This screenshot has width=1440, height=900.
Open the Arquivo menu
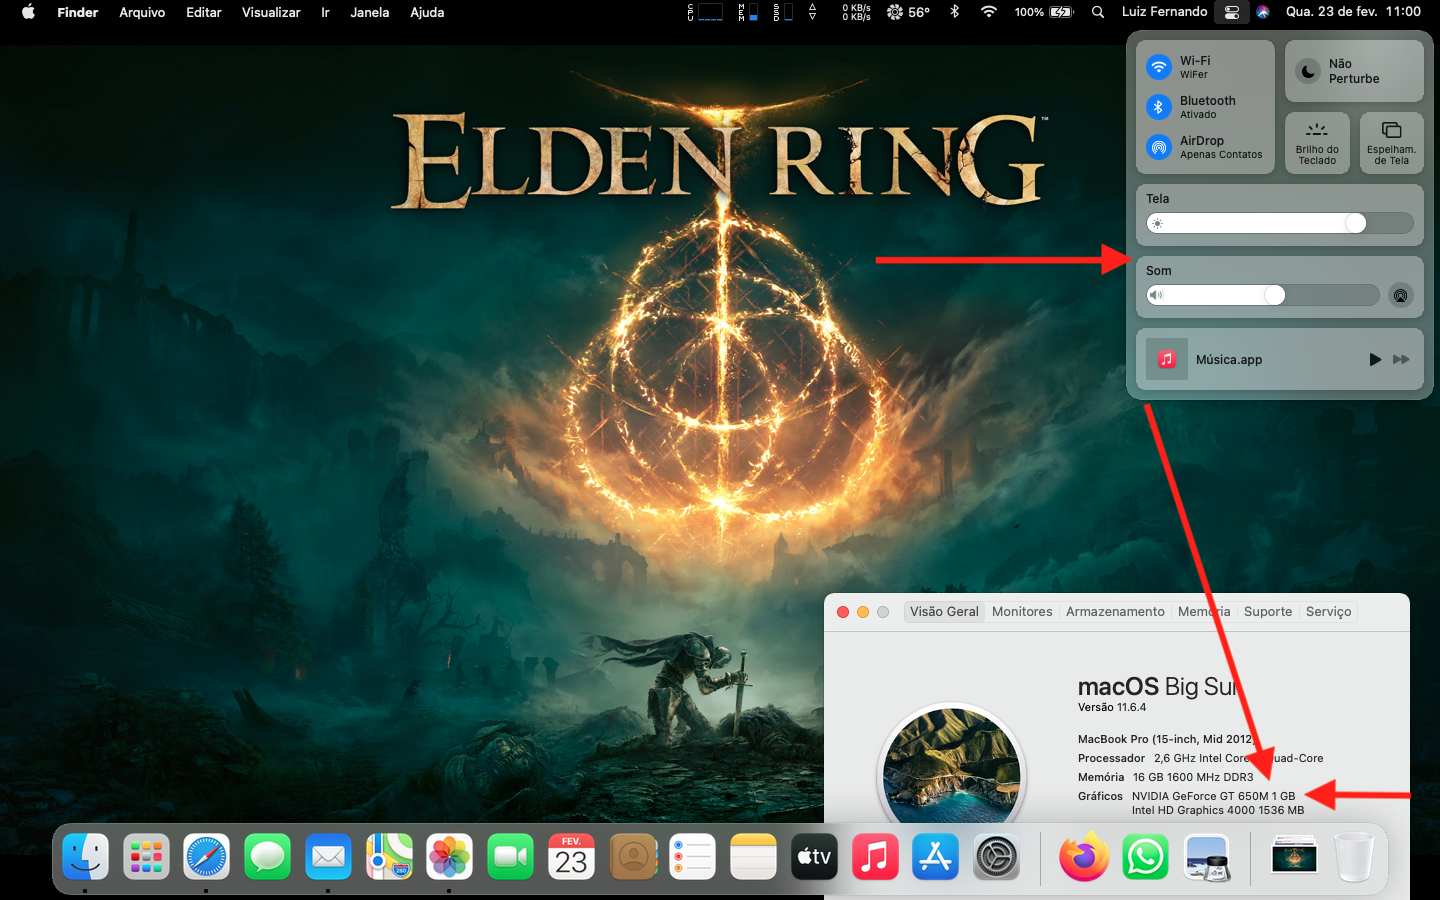pos(142,12)
